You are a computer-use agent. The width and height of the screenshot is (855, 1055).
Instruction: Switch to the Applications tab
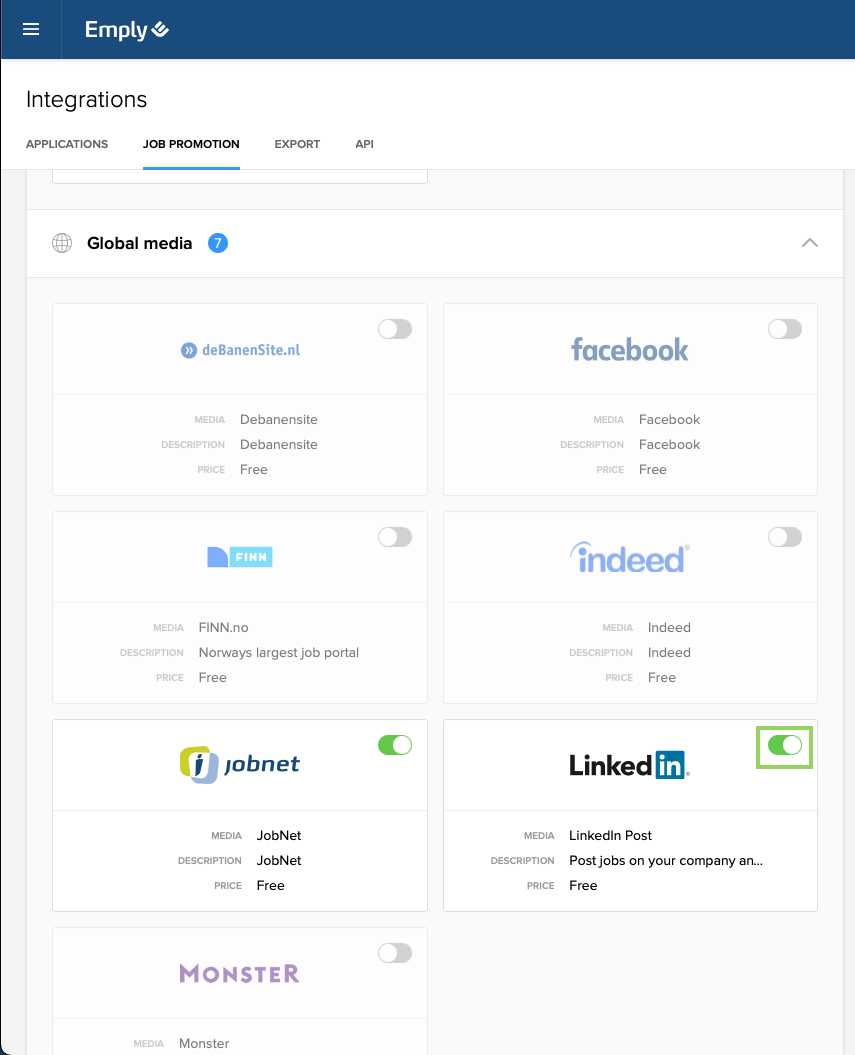[x=66, y=144]
